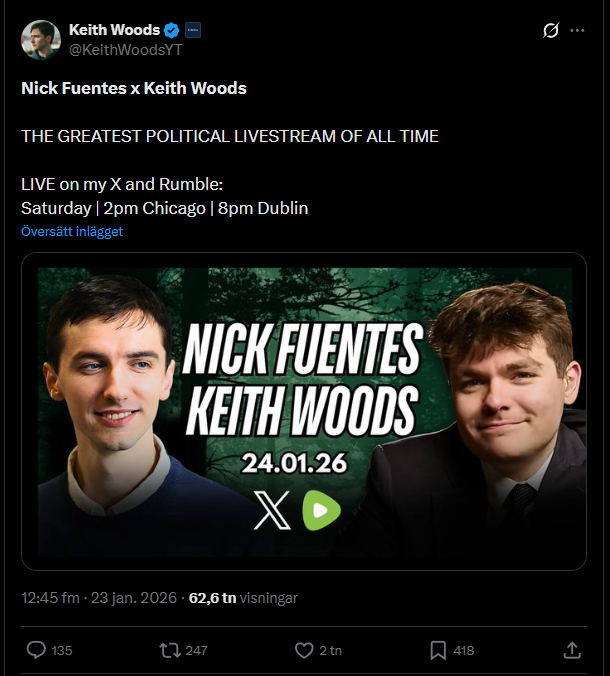Open the repost arrows menu
The image size is (610, 676).
pyautogui.click(x=170, y=650)
